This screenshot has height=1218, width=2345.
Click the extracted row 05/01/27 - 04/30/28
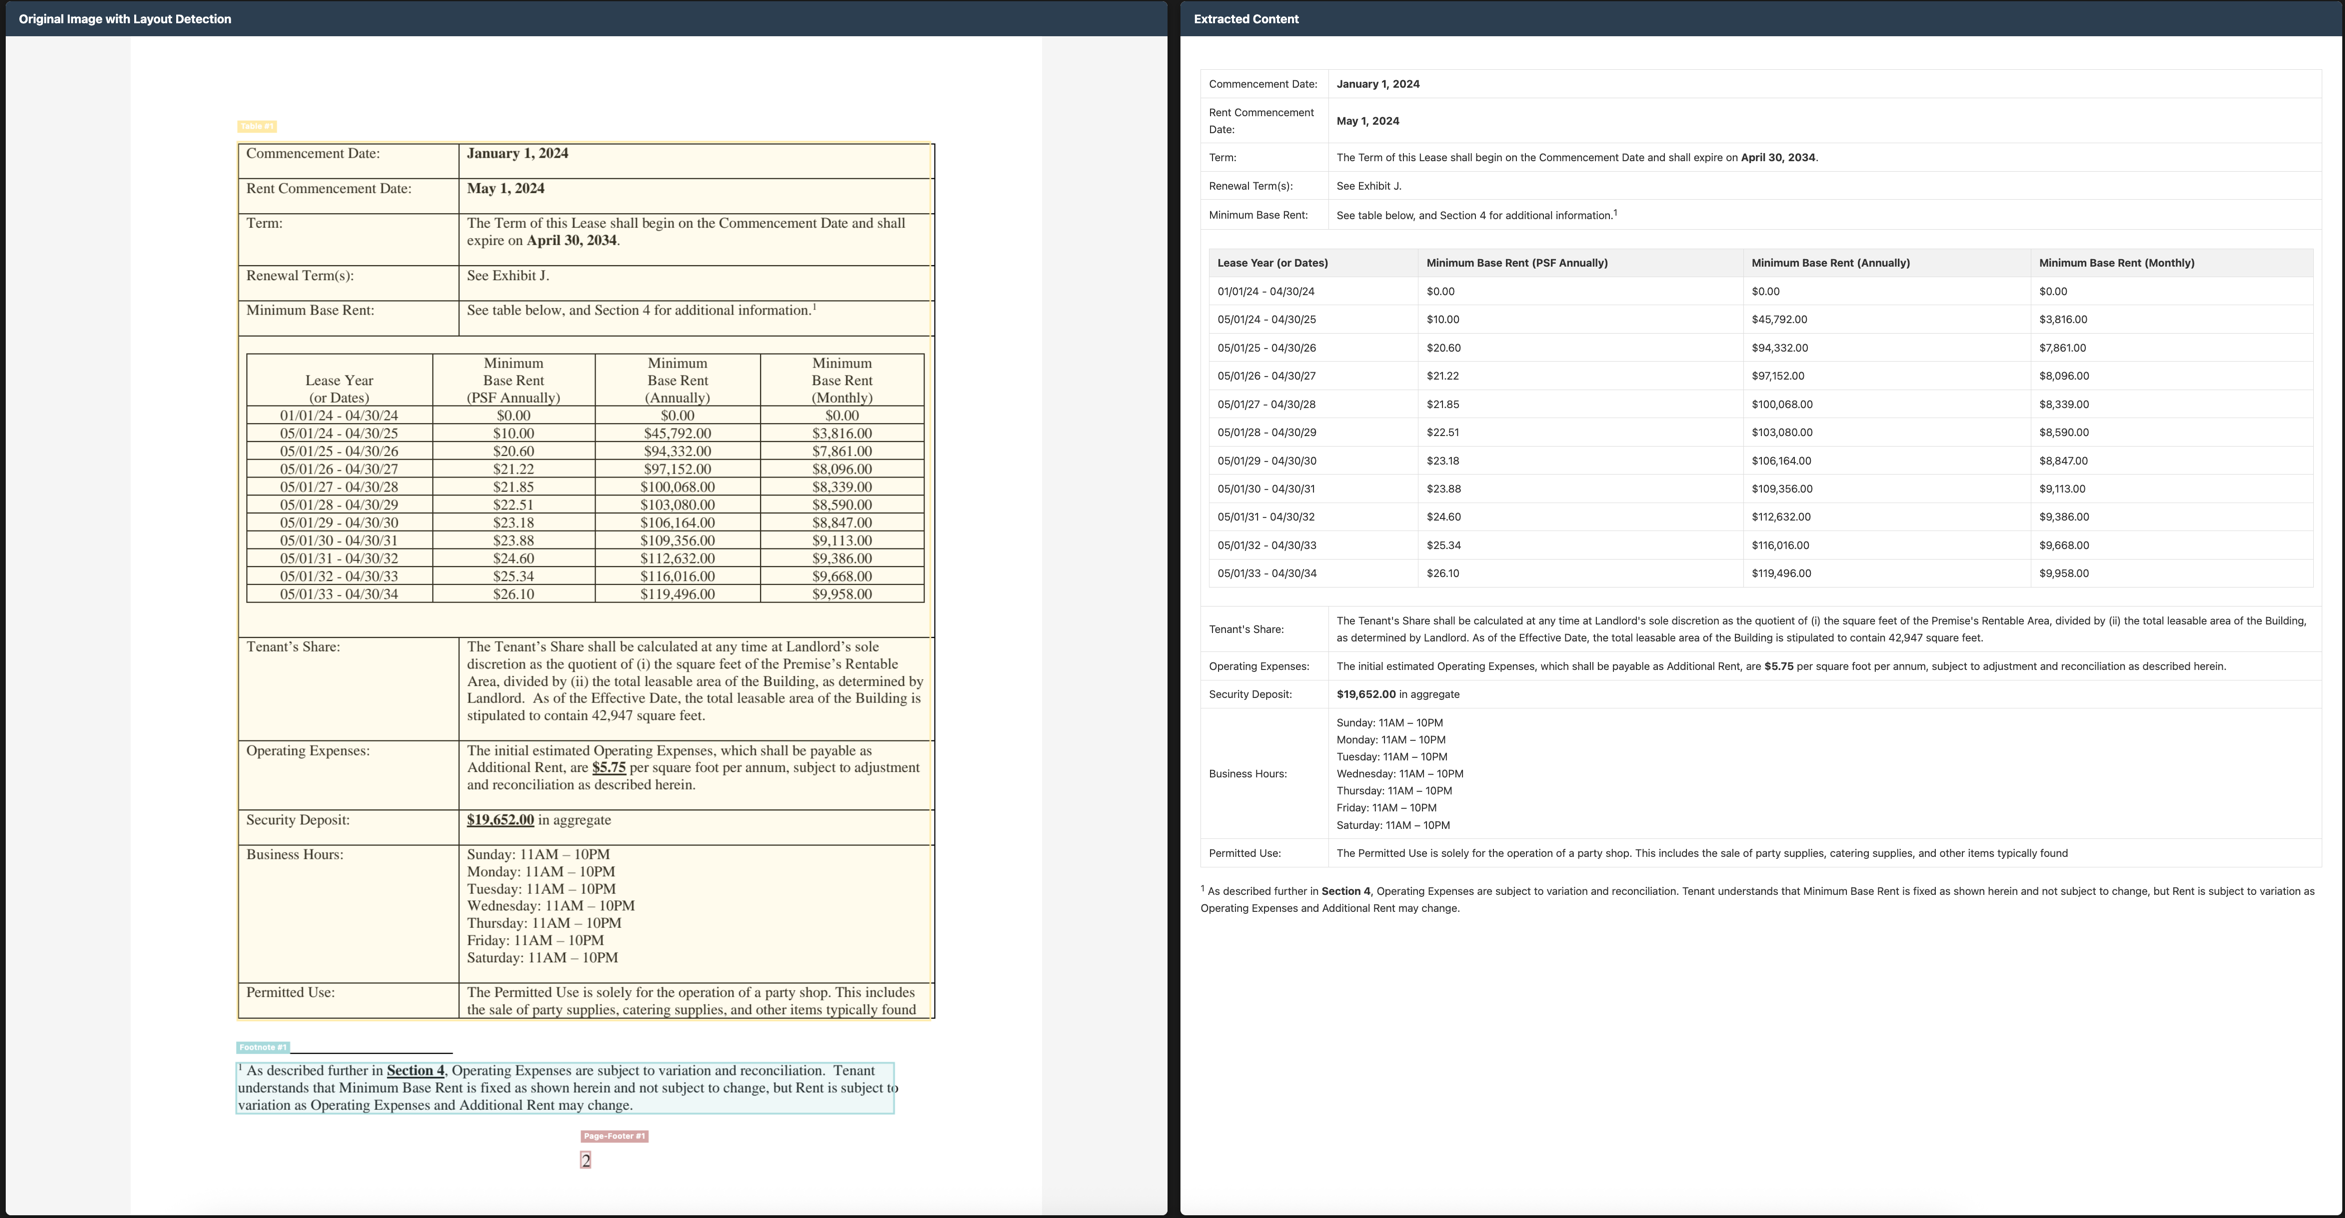pos(1266,405)
